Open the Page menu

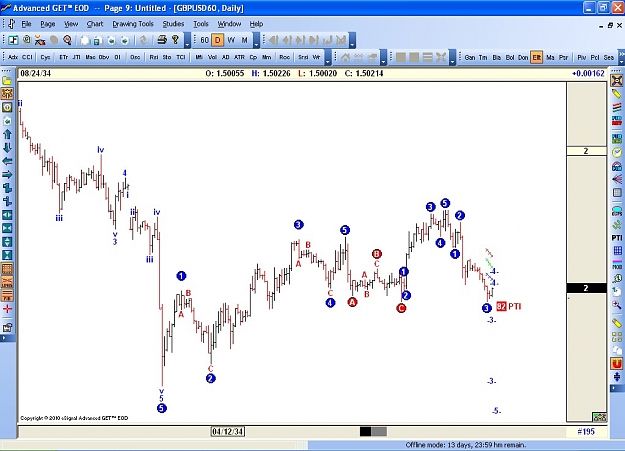[x=47, y=24]
